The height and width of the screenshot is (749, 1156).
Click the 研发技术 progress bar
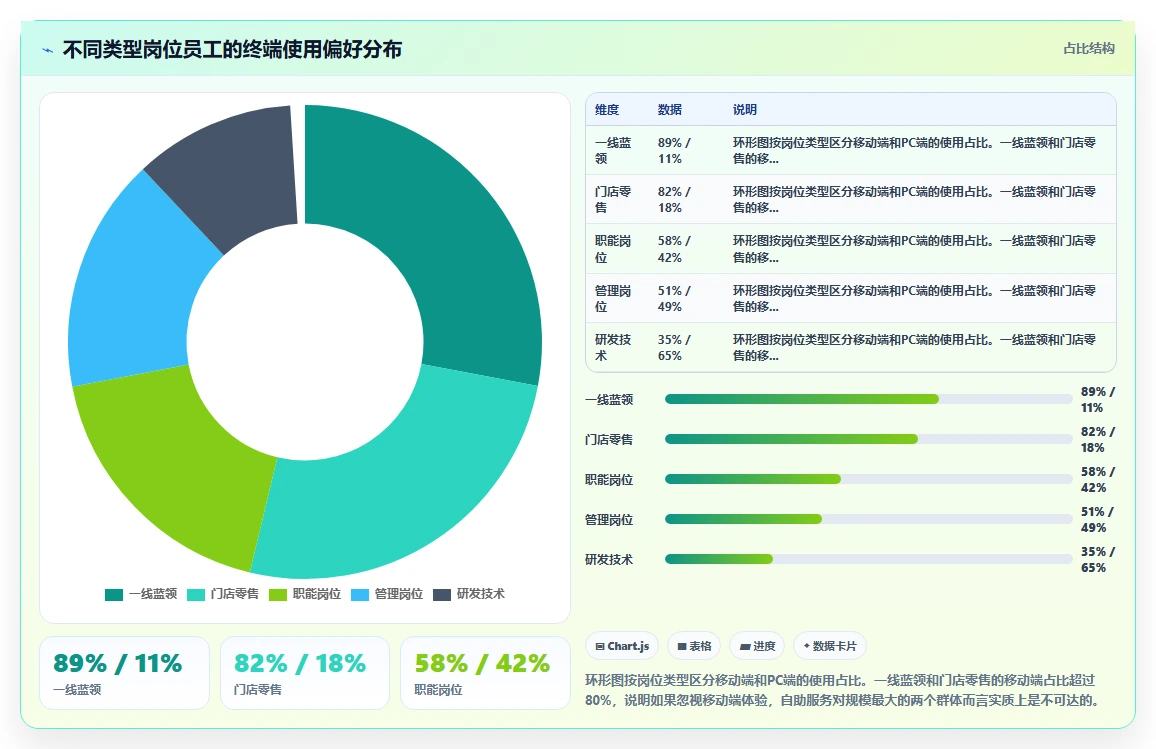[868, 559]
